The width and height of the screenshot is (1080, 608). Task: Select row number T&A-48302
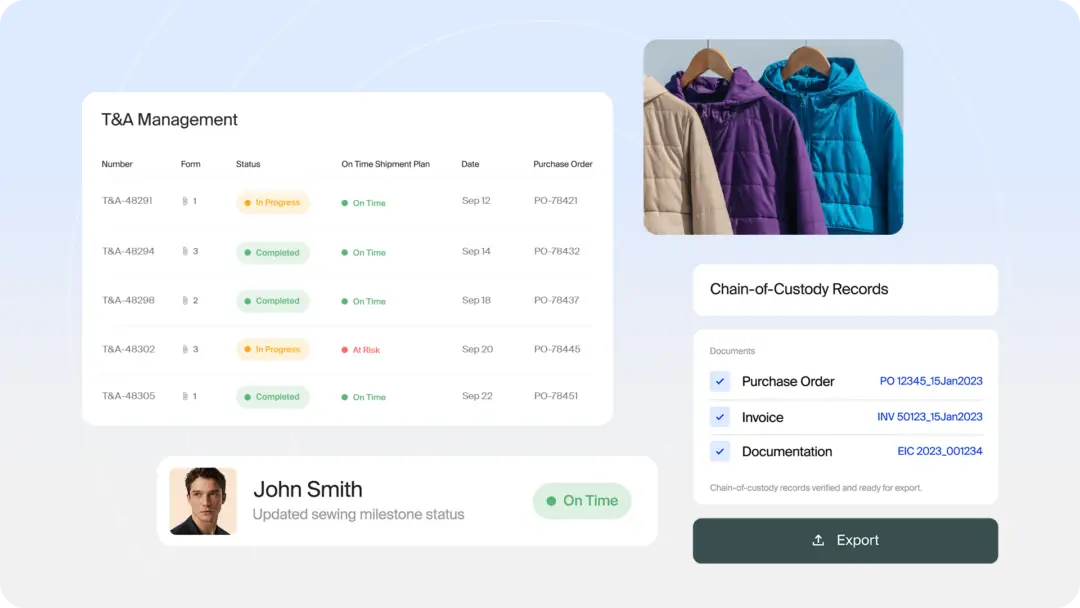pyautogui.click(x=129, y=348)
